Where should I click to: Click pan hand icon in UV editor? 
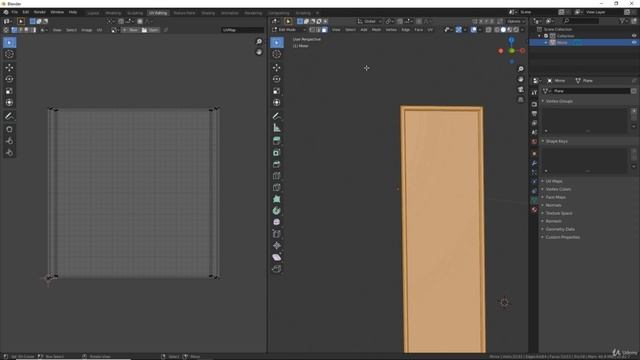pos(259,52)
